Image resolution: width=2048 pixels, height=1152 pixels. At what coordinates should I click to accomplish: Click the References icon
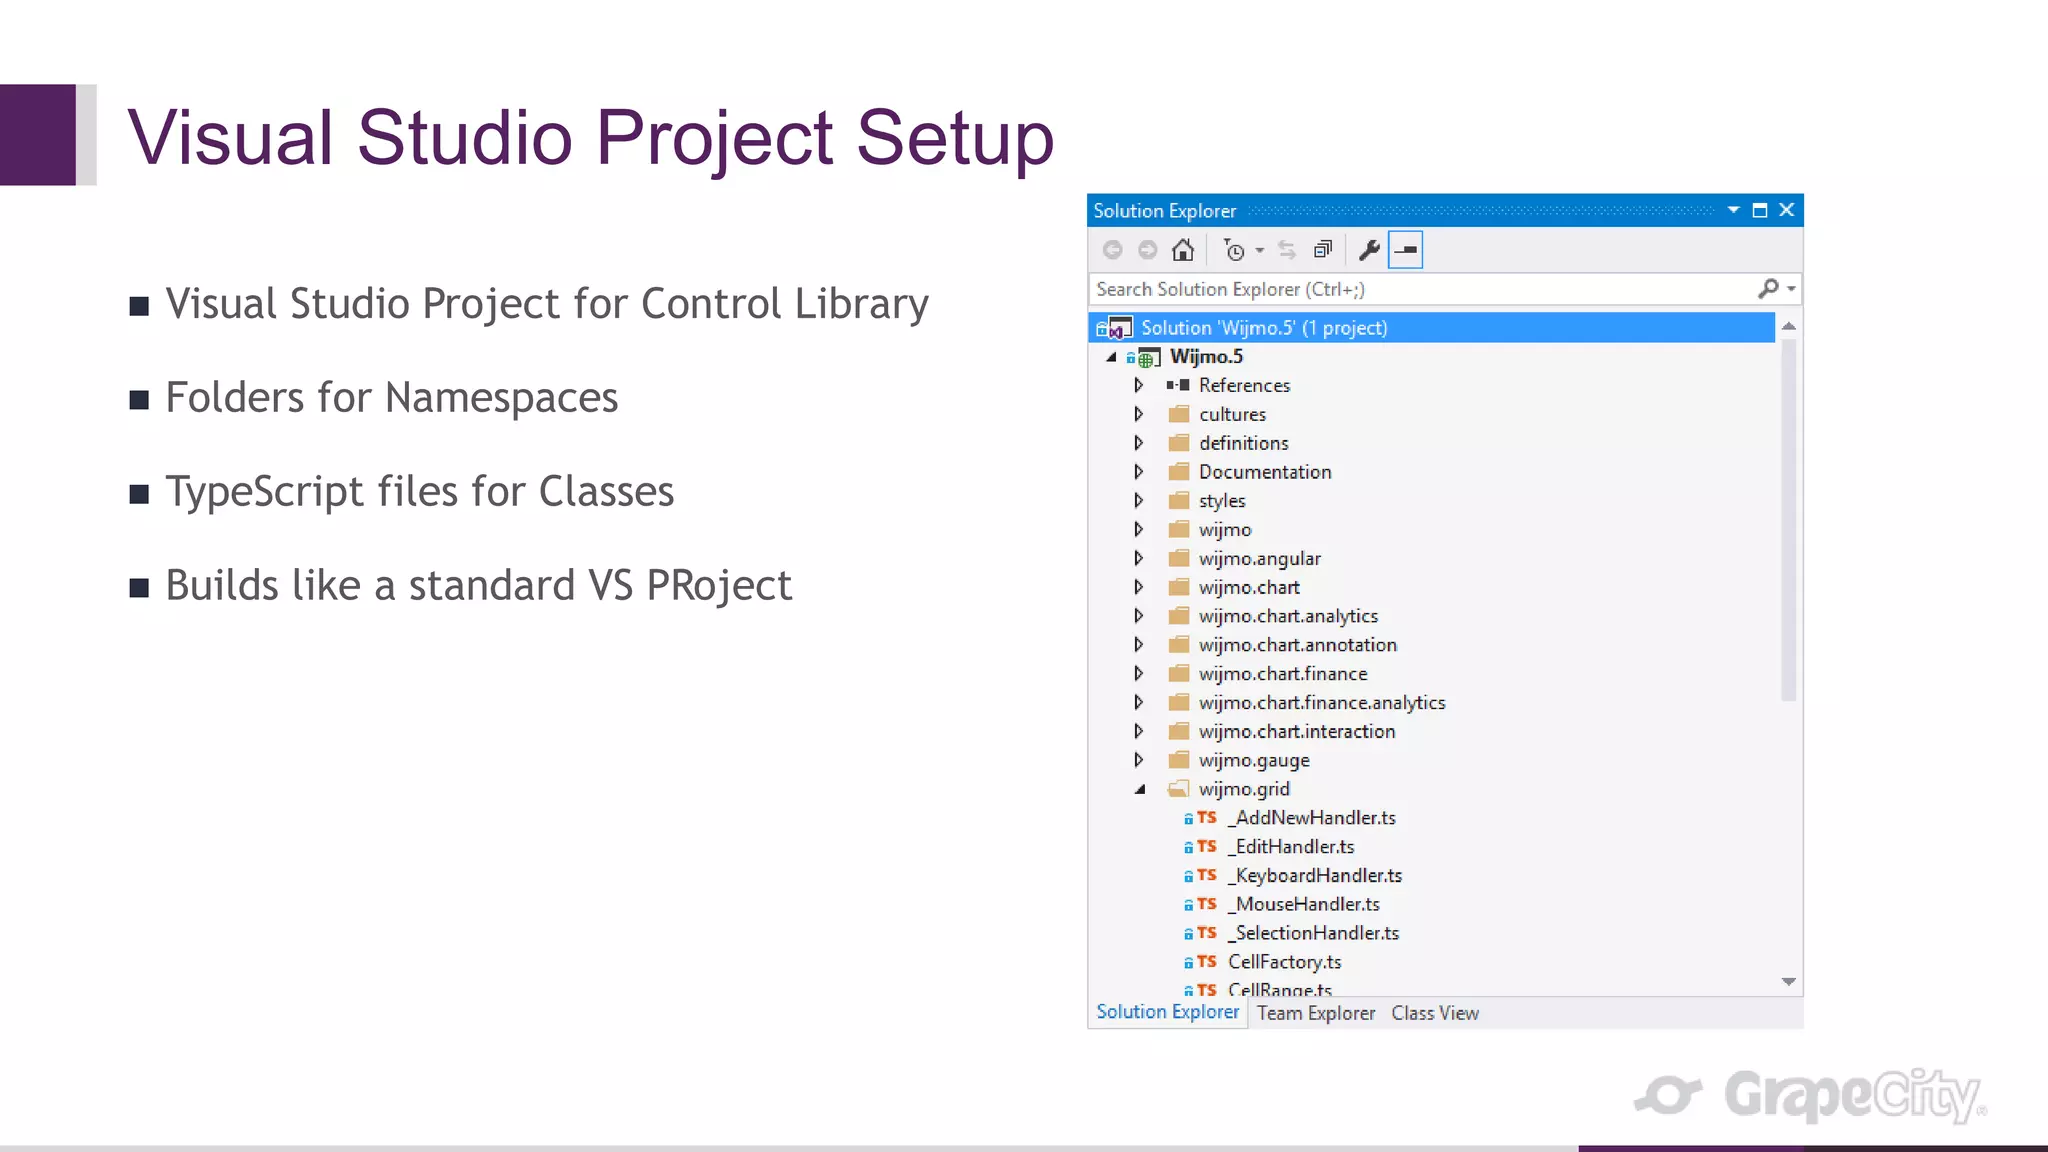[x=1178, y=385]
